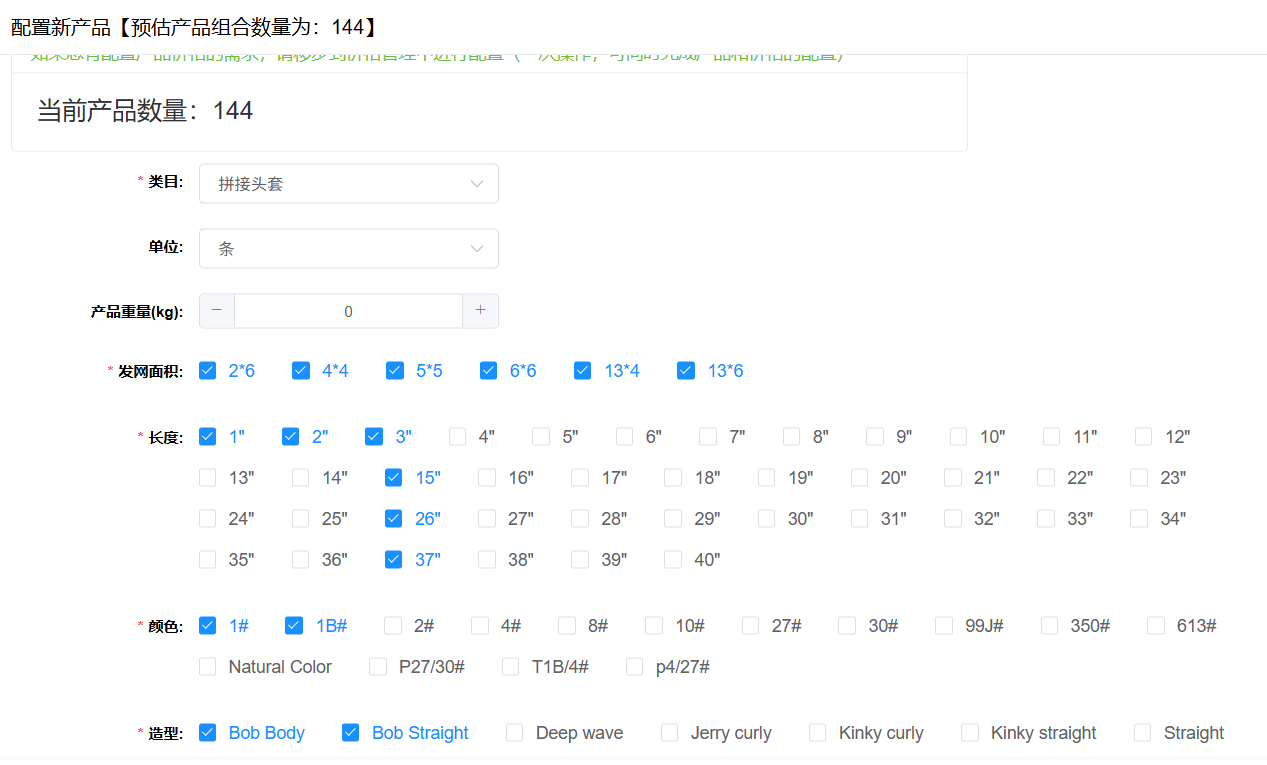Focus the product weight number input

point(348,311)
